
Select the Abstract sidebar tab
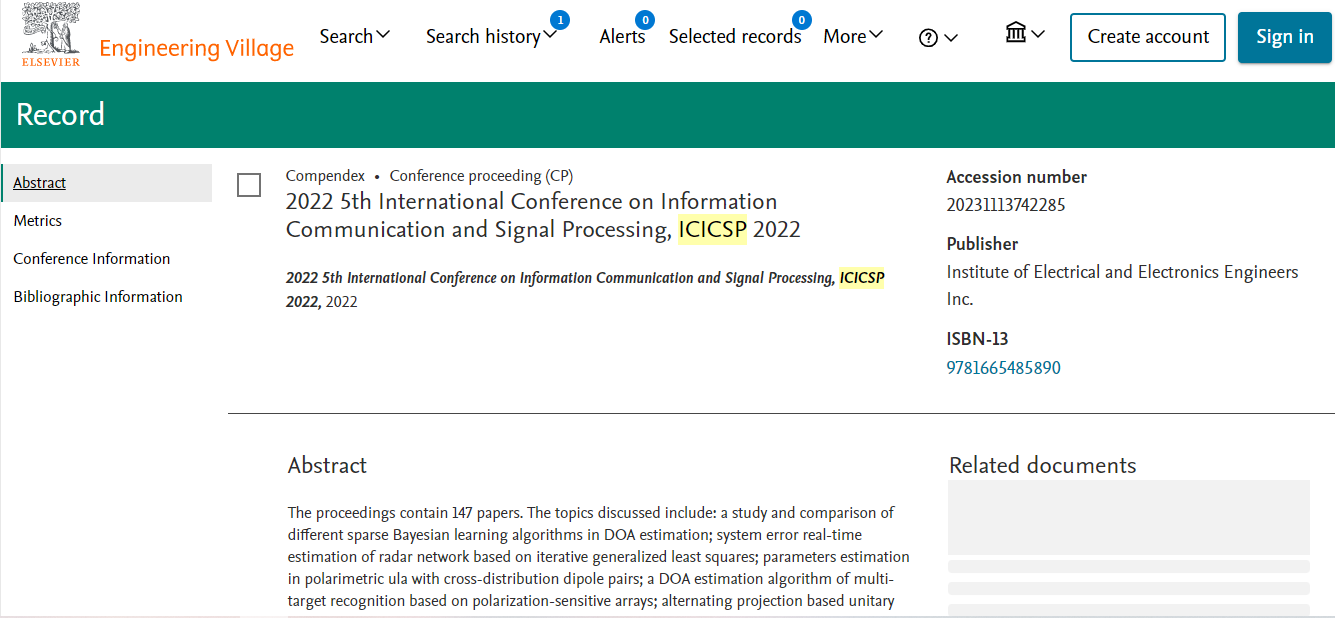coord(106,183)
